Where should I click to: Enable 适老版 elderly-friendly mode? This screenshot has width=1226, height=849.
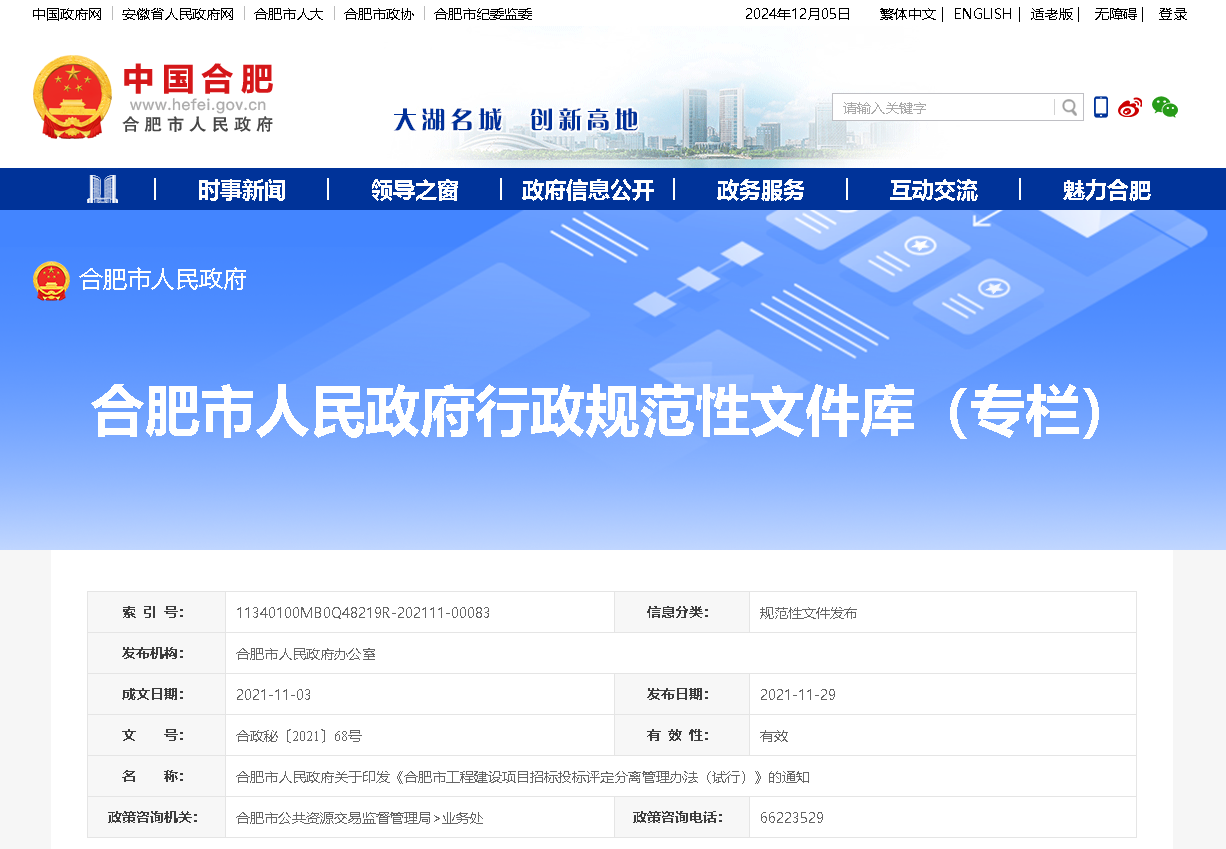tap(1051, 14)
